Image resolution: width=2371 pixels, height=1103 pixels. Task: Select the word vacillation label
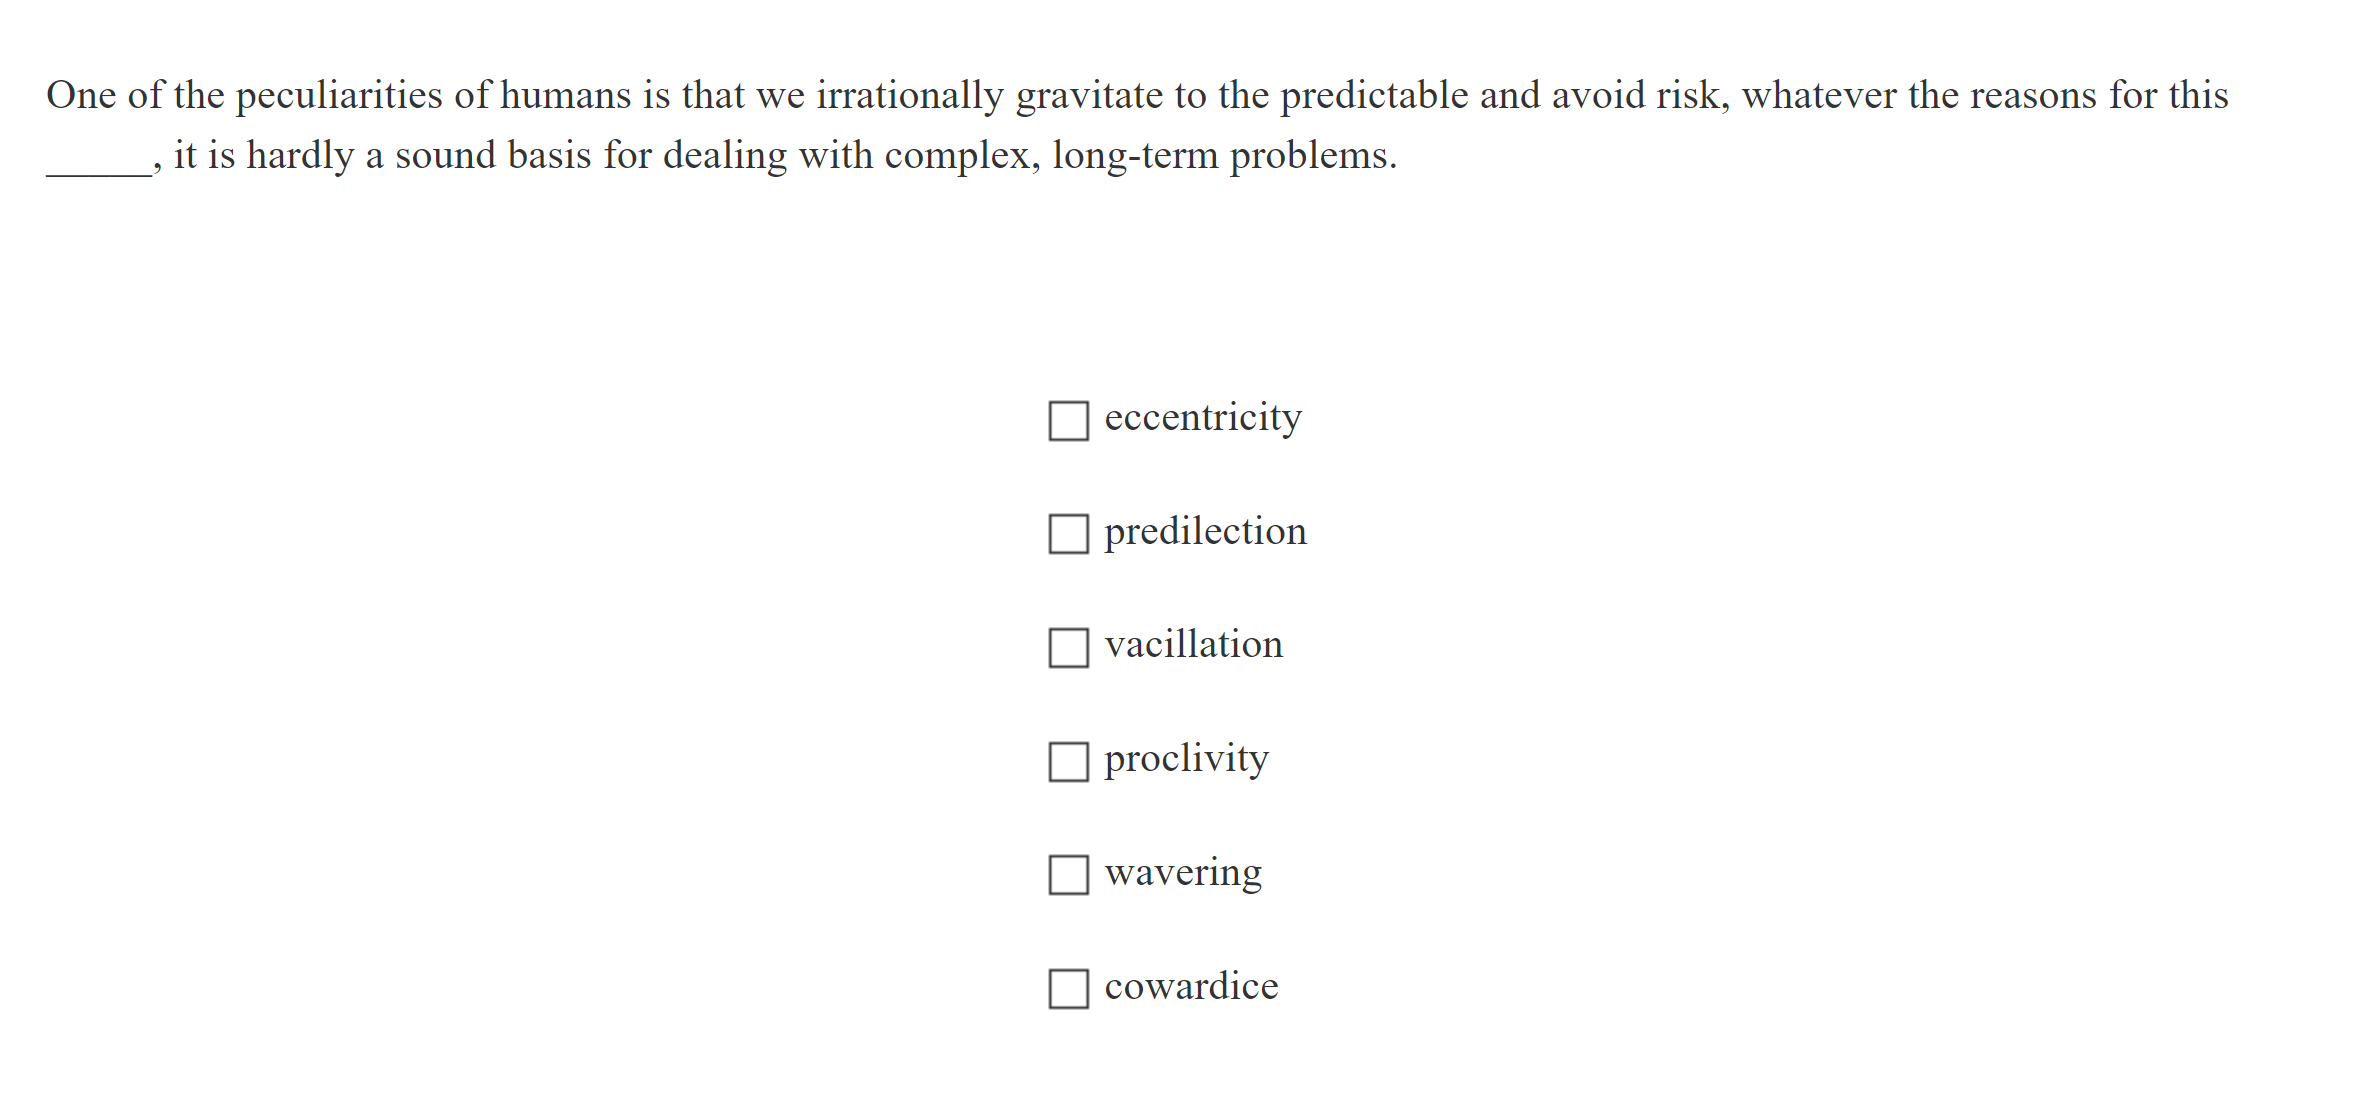click(1193, 645)
